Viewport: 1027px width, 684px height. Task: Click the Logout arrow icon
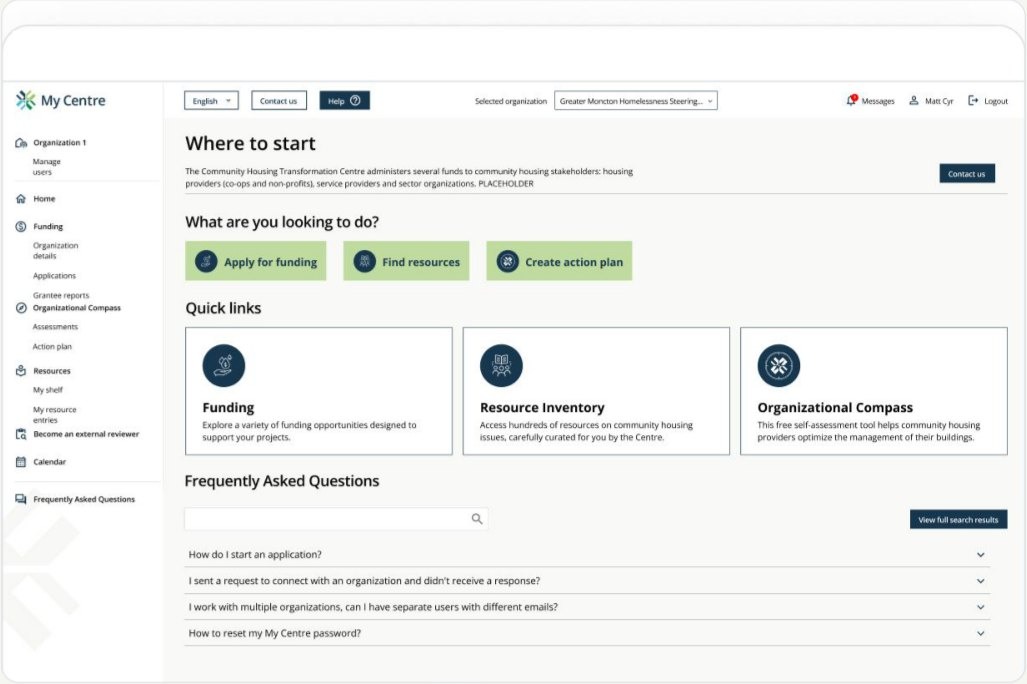(973, 100)
